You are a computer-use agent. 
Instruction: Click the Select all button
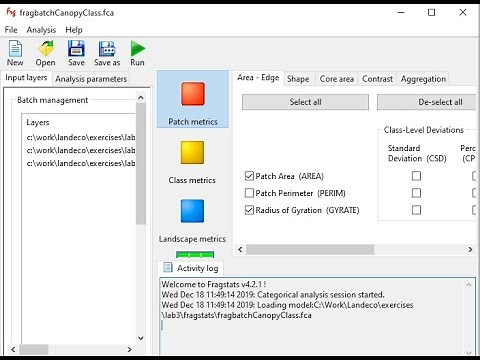pyautogui.click(x=305, y=102)
